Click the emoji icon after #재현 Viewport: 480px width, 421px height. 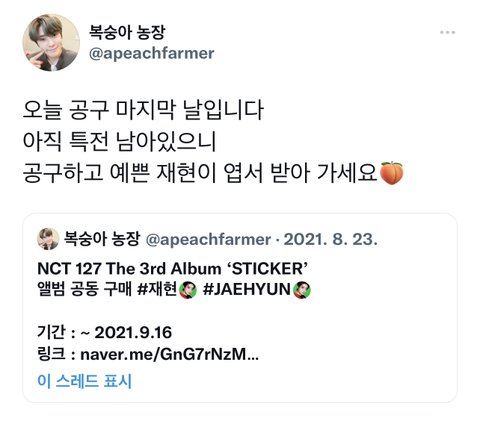coord(188,290)
